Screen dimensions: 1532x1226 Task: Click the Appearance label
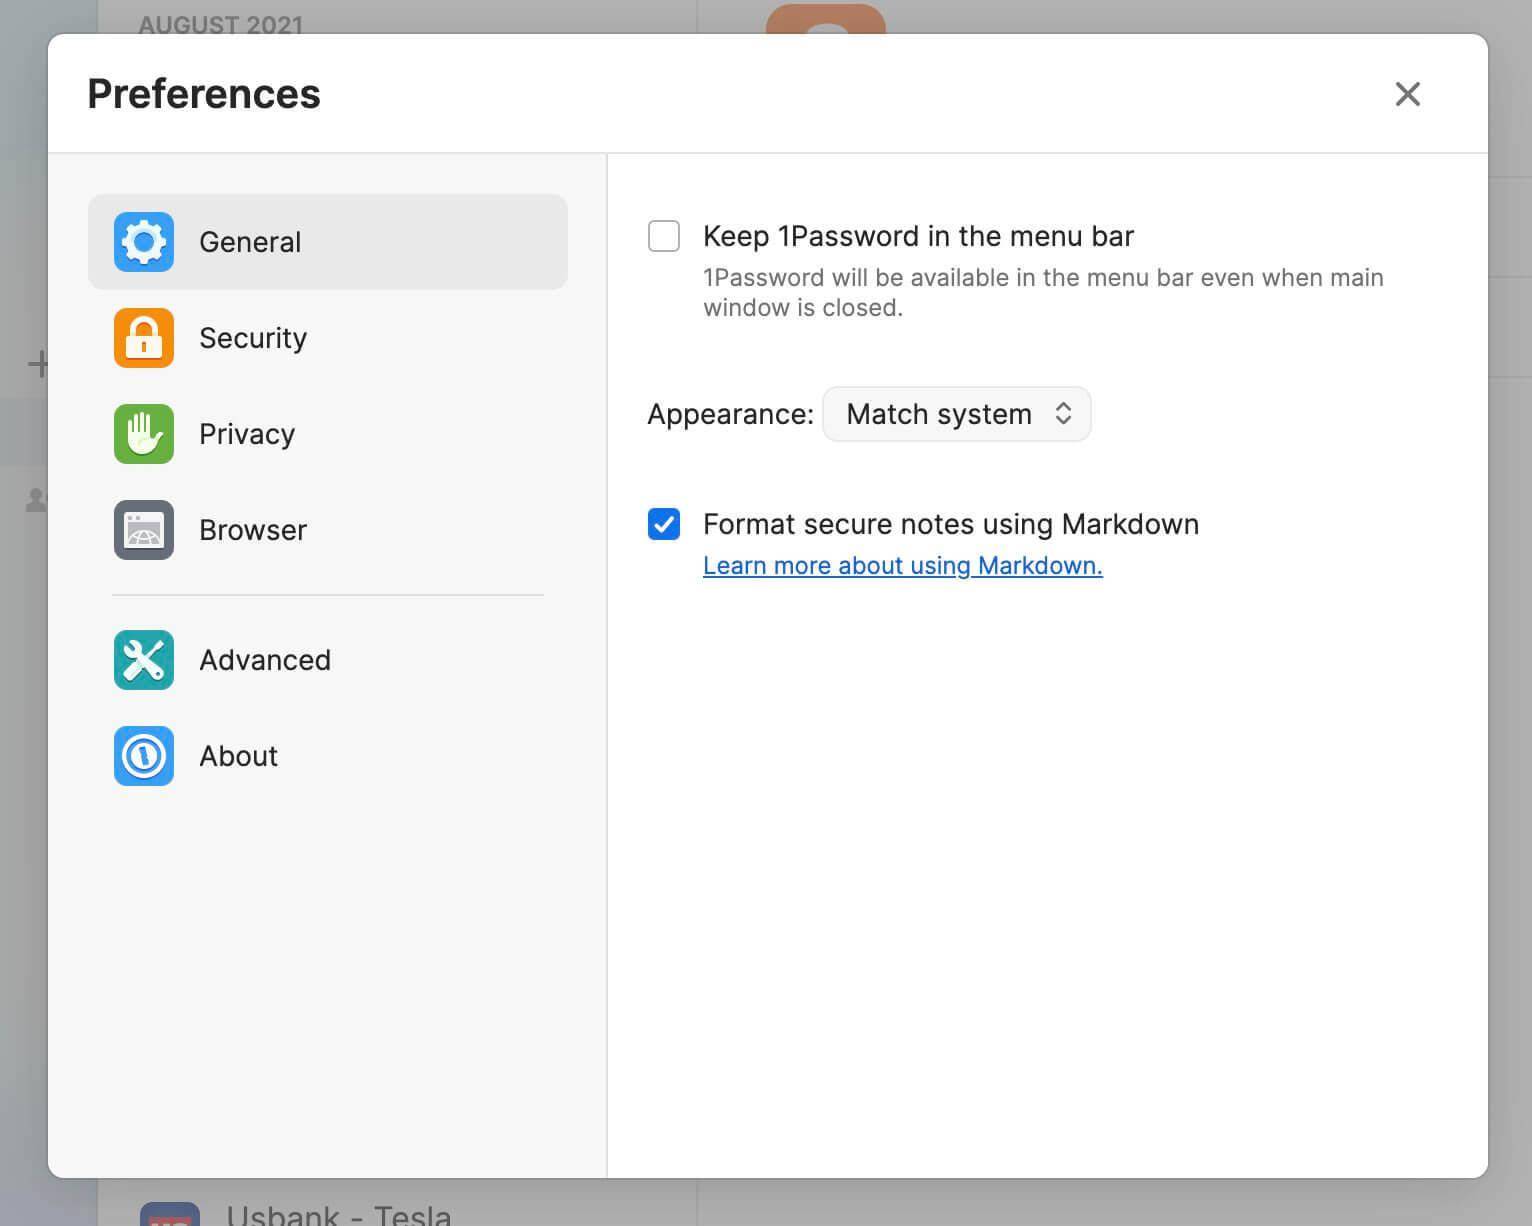731,414
